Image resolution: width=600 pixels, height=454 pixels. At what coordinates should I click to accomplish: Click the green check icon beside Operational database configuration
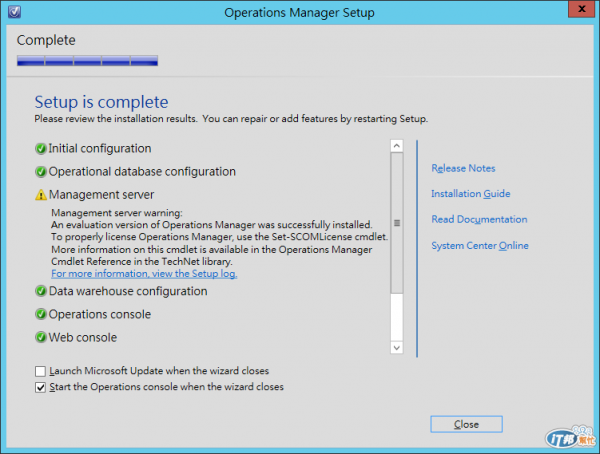41,172
